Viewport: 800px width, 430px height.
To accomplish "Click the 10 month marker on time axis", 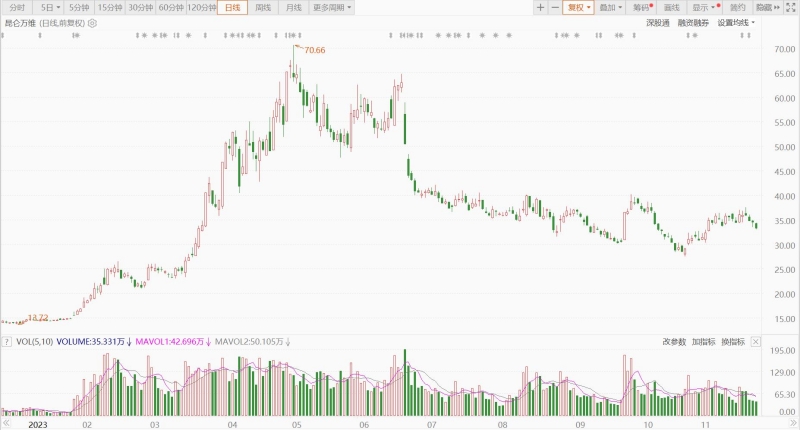I will [x=648, y=425].
